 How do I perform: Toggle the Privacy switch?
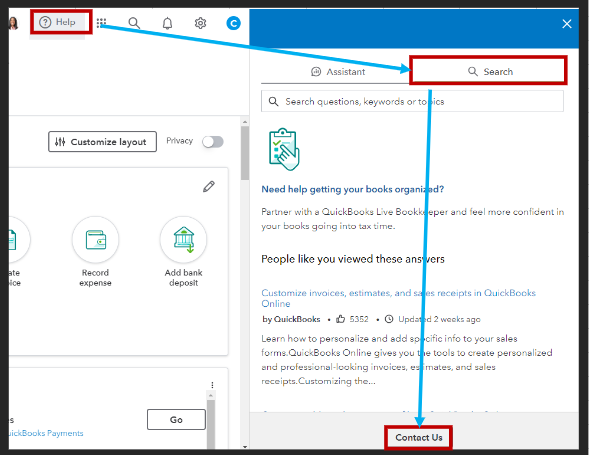tap(213, 142)
